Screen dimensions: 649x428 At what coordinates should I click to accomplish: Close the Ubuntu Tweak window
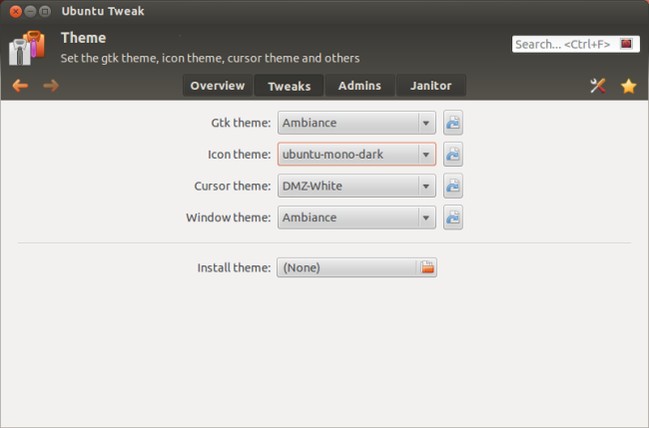16,11
